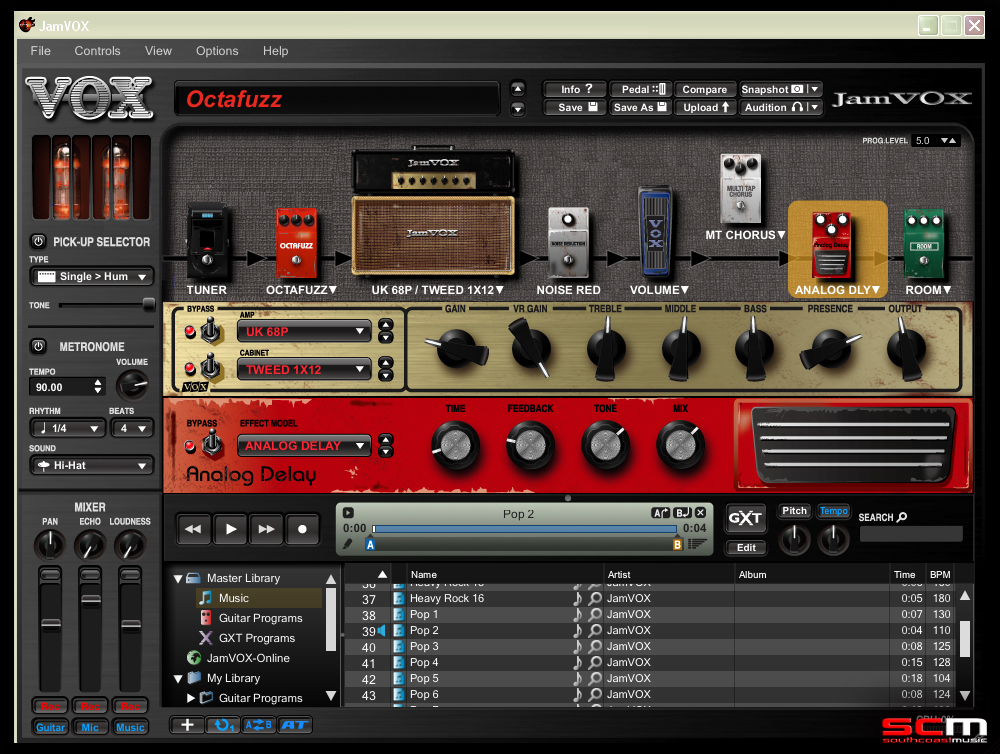Click the GXT button
Viewport: 1000px width, 754px height.
pyautogui.click(x=745, y=518)
